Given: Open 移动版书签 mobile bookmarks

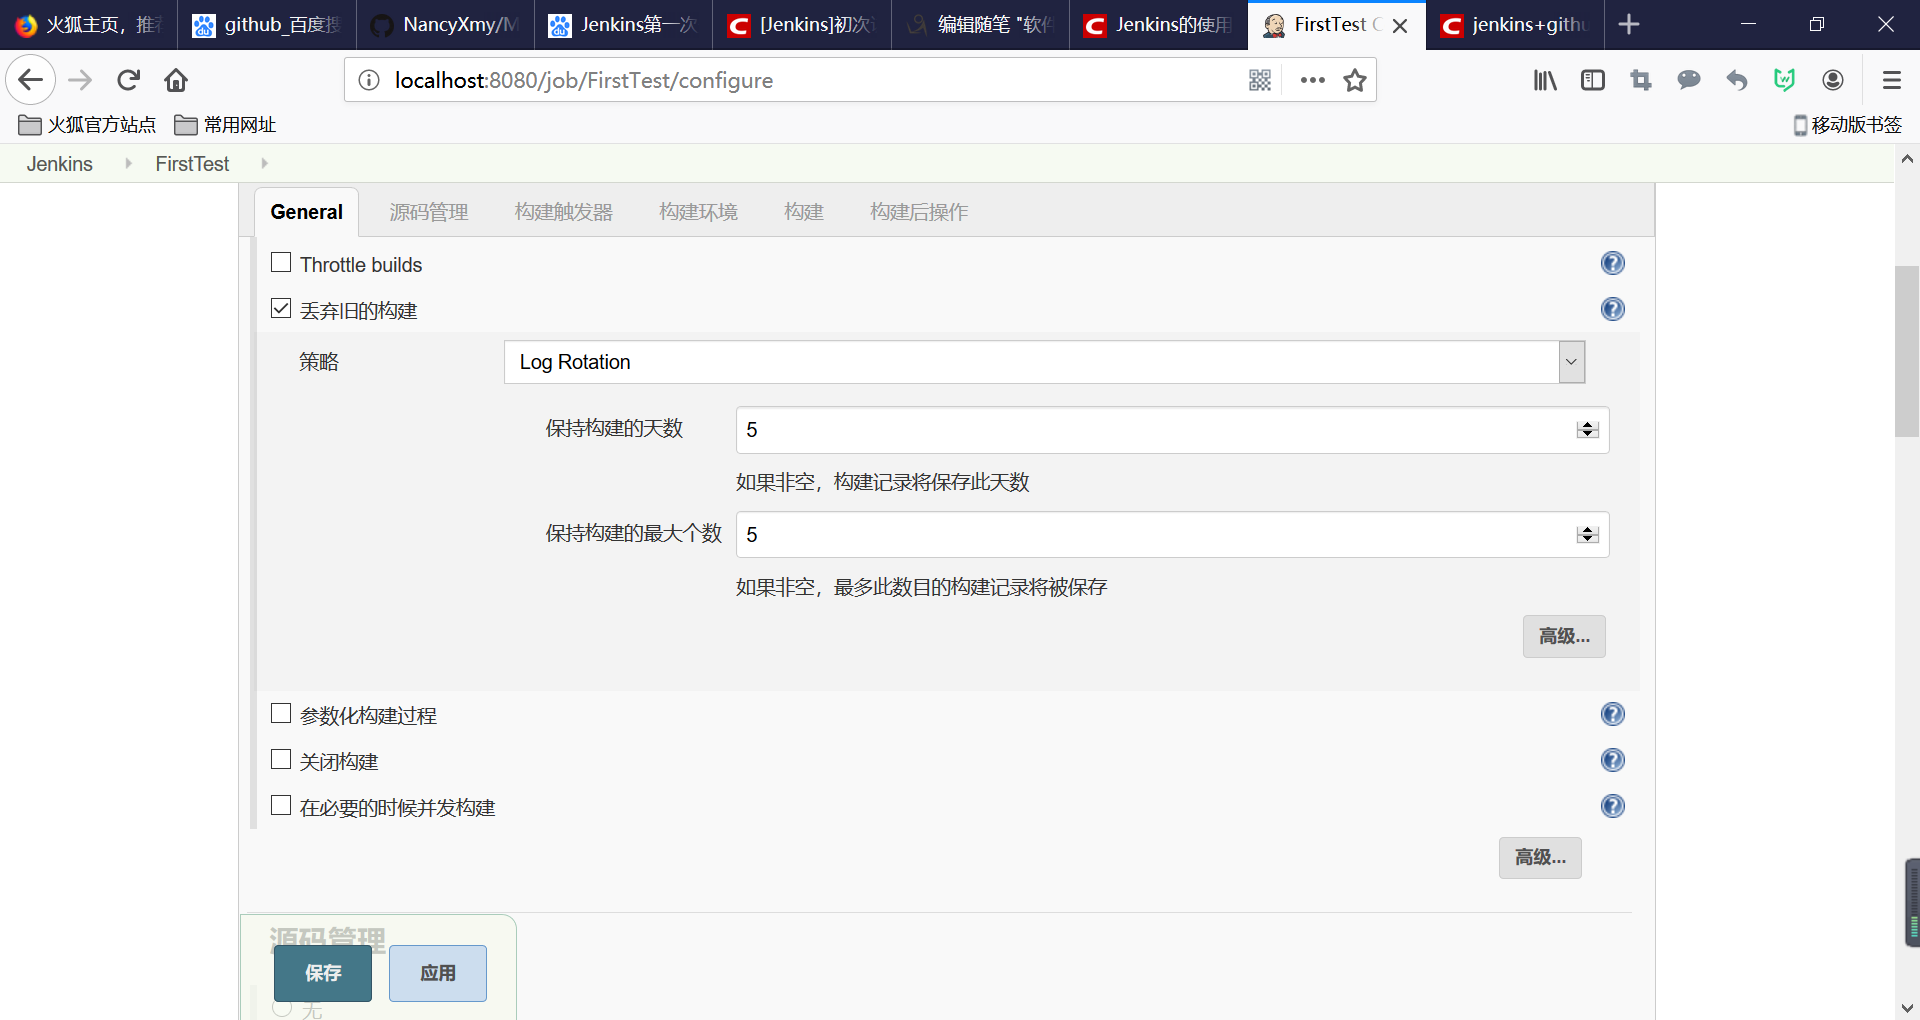Looking at the screenshot, I should pos(1847,125).
